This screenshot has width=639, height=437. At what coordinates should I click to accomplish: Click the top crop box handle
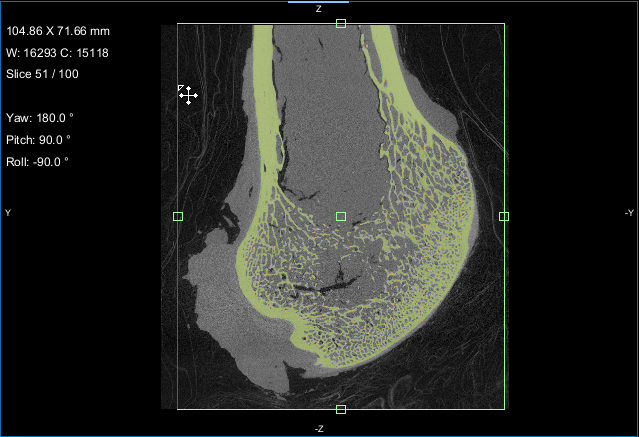[341, 23]
